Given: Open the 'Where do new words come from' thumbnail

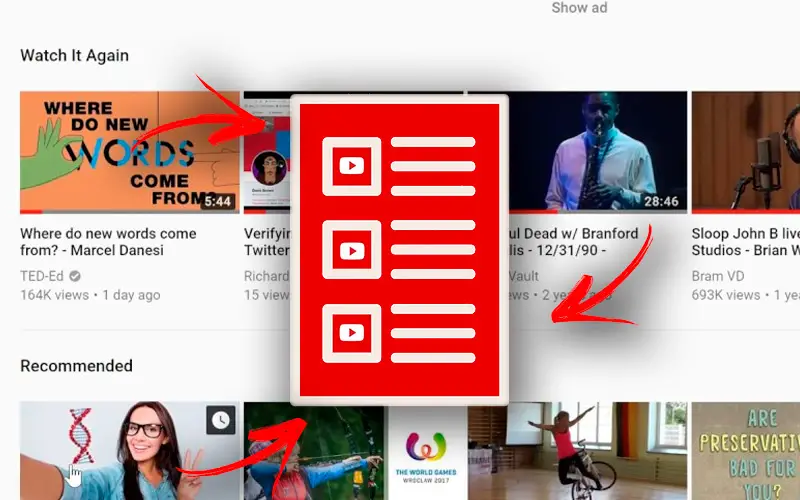Looking at the screenshot, I should click(x=130, y=153).
